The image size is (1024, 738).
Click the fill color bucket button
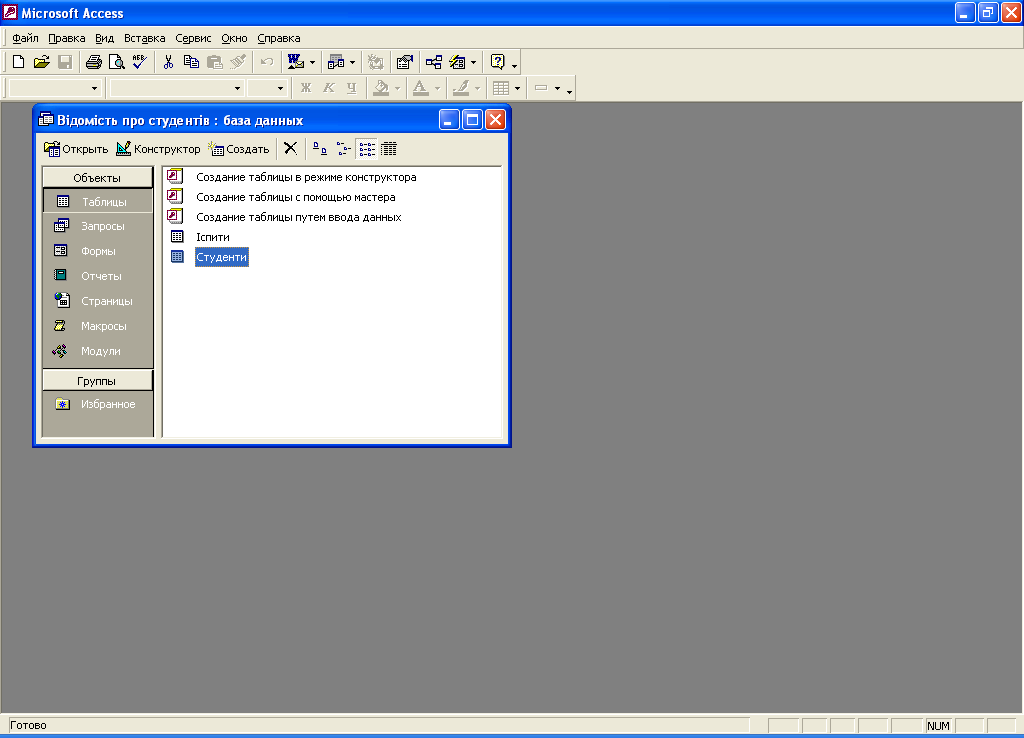[x=381, y=88]
